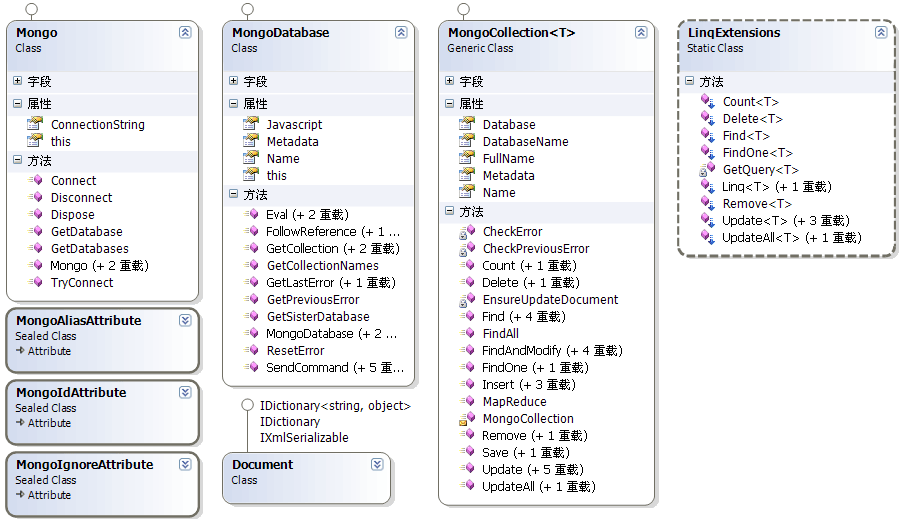This screenshot has height=523, width=905.
Task: Click the IXmlSerializable interface label
Action: 304,437
